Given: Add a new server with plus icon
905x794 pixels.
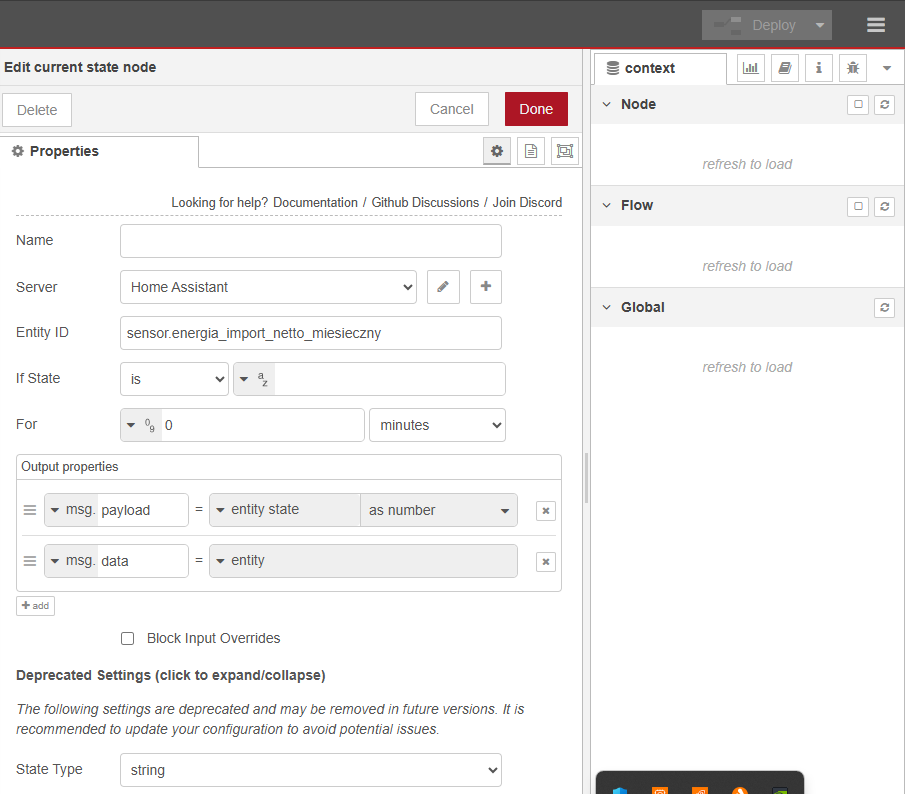Looking at the screenshot, I should 486,287.
